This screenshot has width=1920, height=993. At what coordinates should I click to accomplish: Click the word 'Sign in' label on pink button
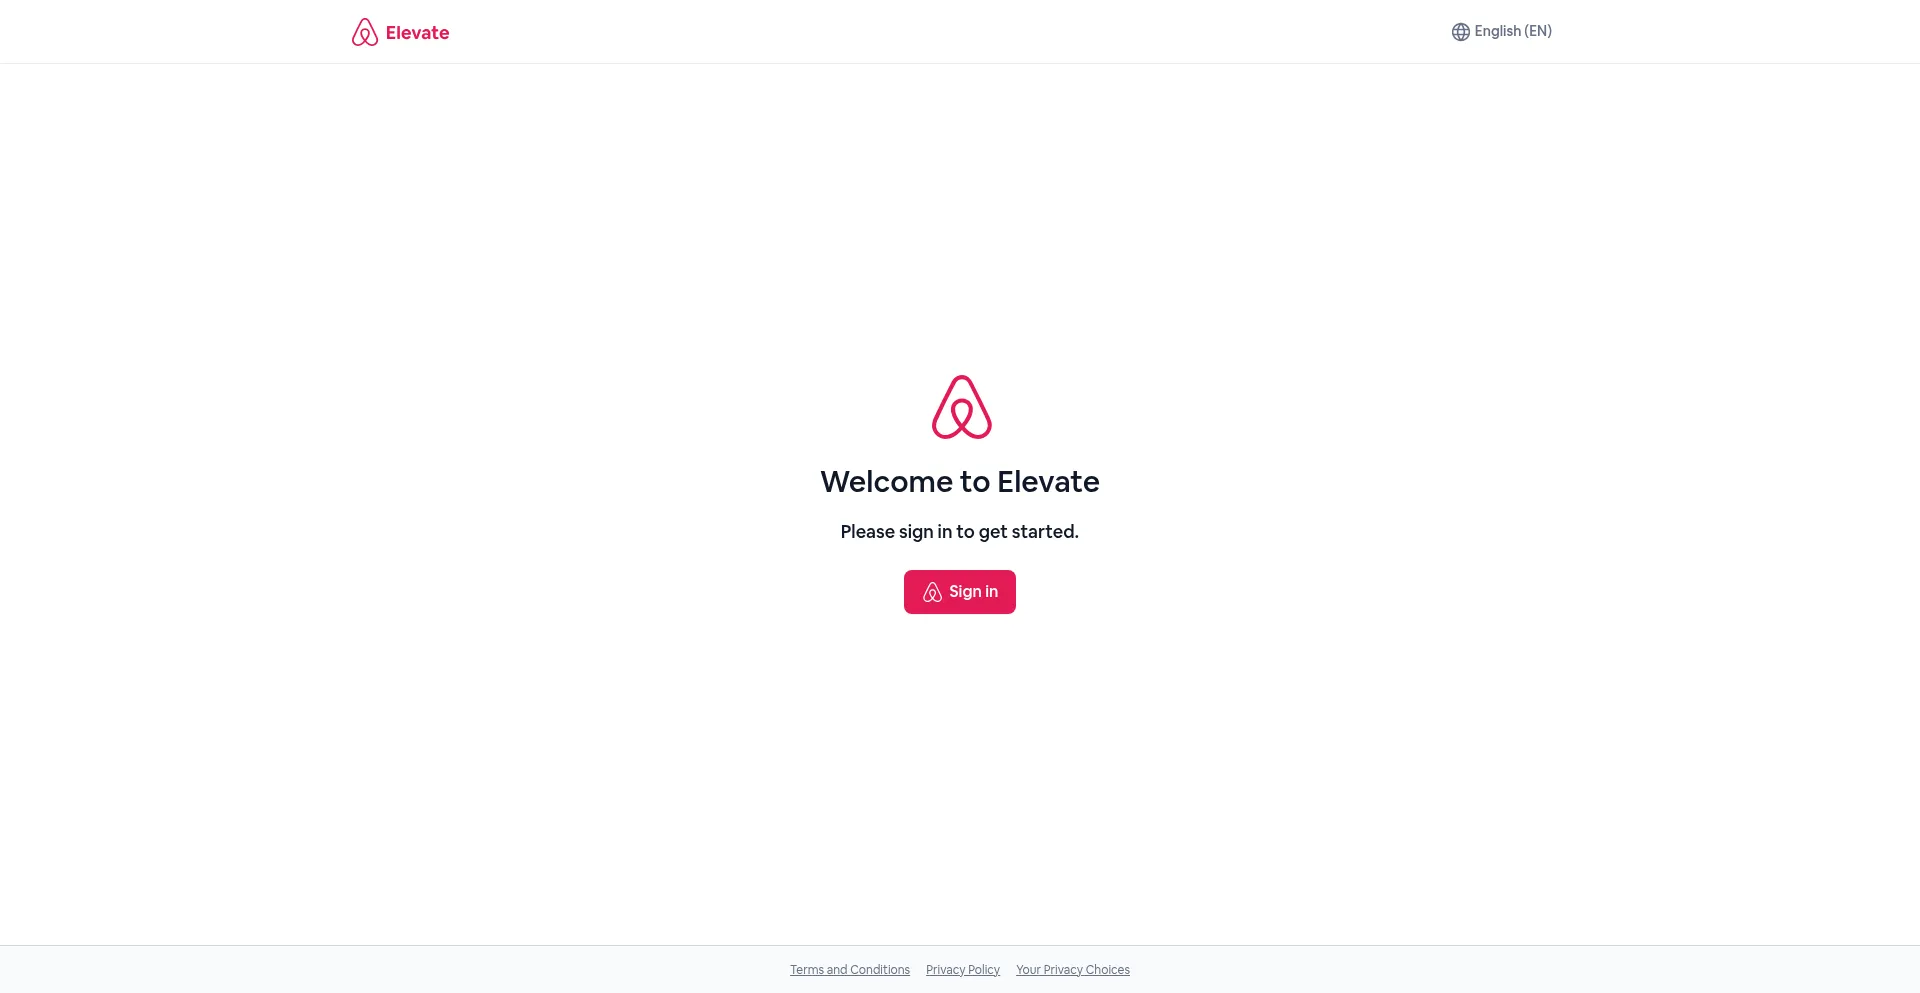[973, 592]
